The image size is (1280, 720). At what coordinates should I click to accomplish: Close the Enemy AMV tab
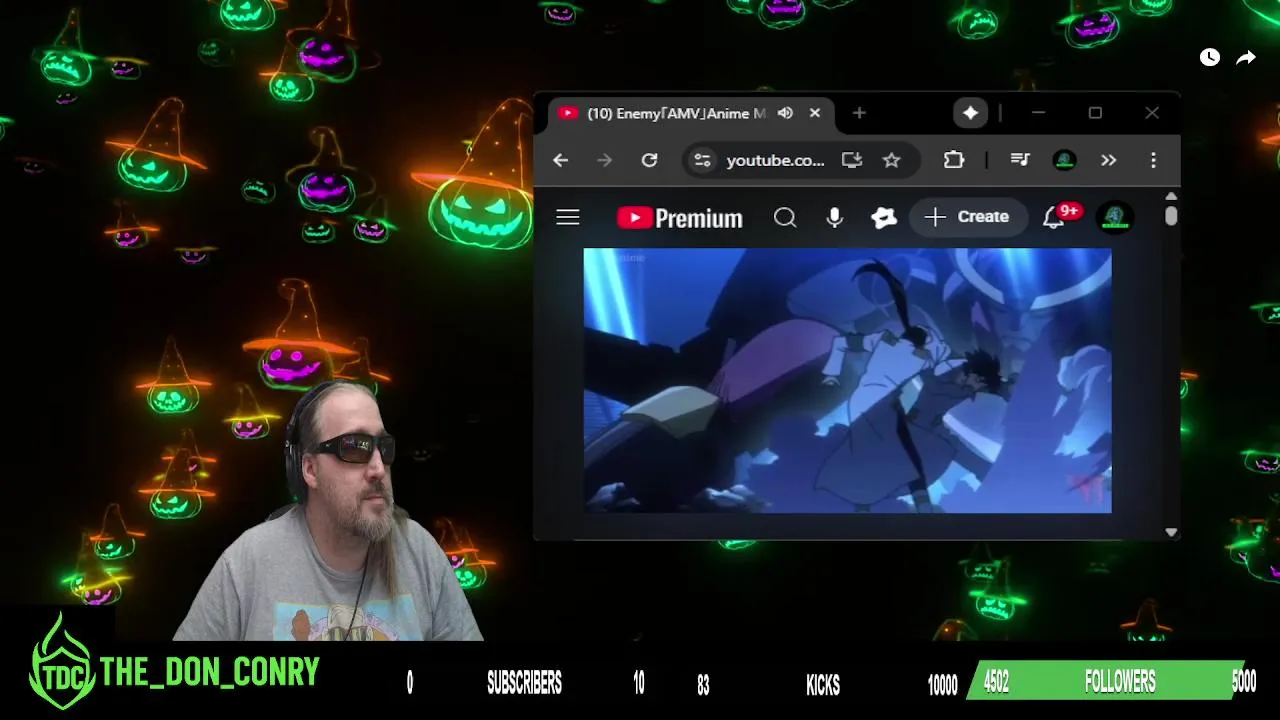[x=815, y=113]
